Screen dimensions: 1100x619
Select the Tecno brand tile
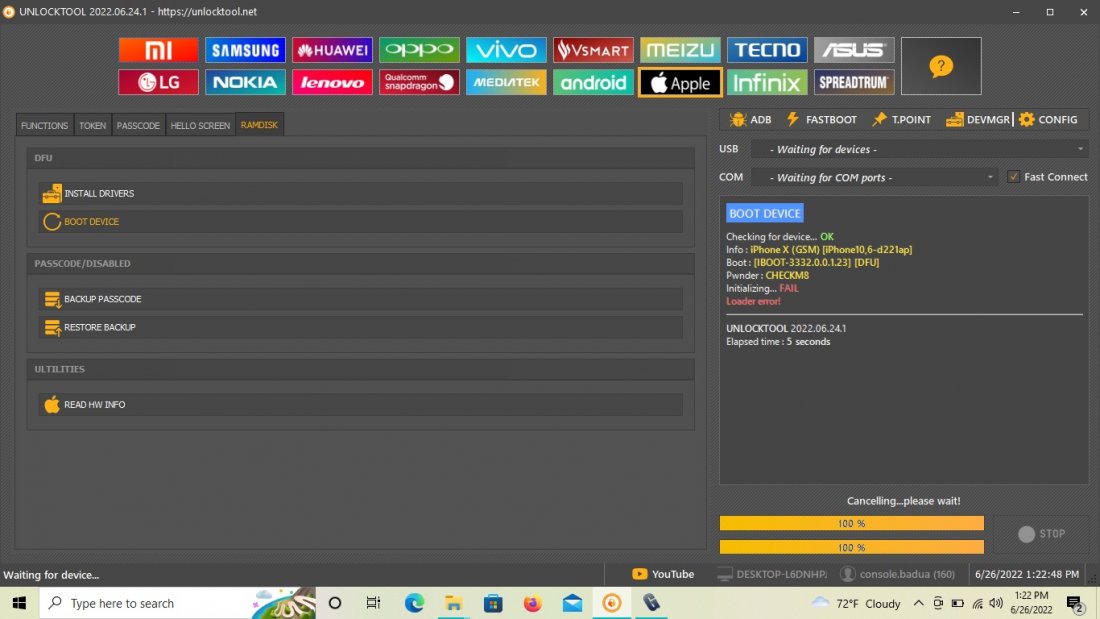click(767, 50)
